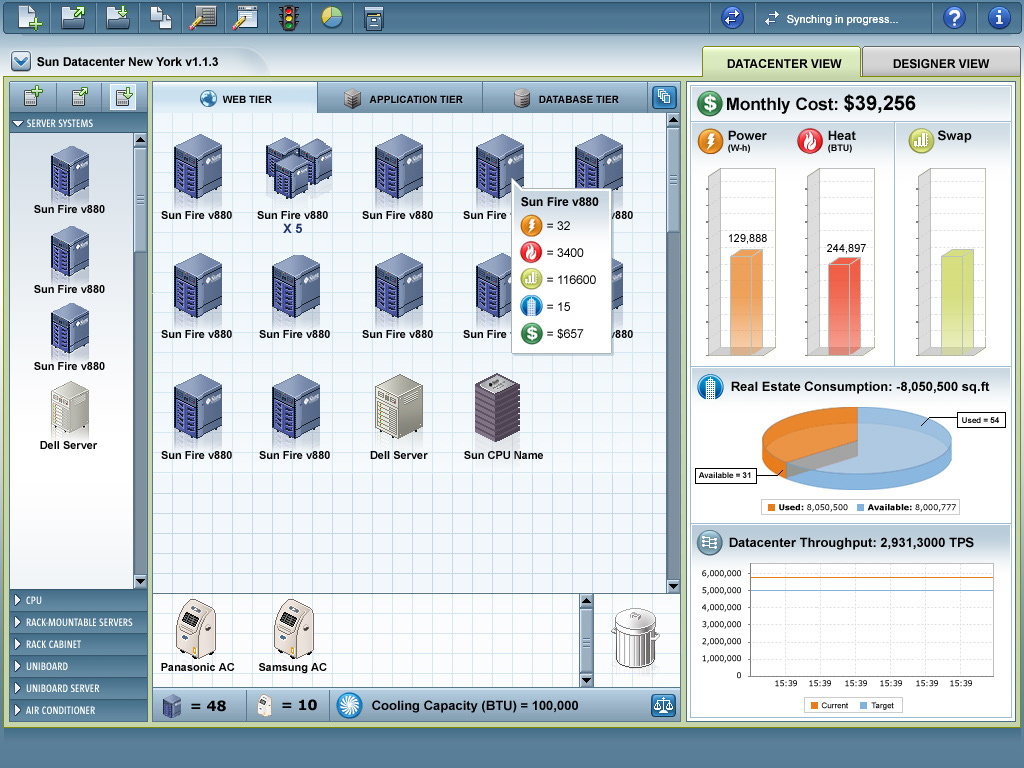Click the server count icon in status bar
This screenshot has width=1024, height=768.
pos(172,706)
